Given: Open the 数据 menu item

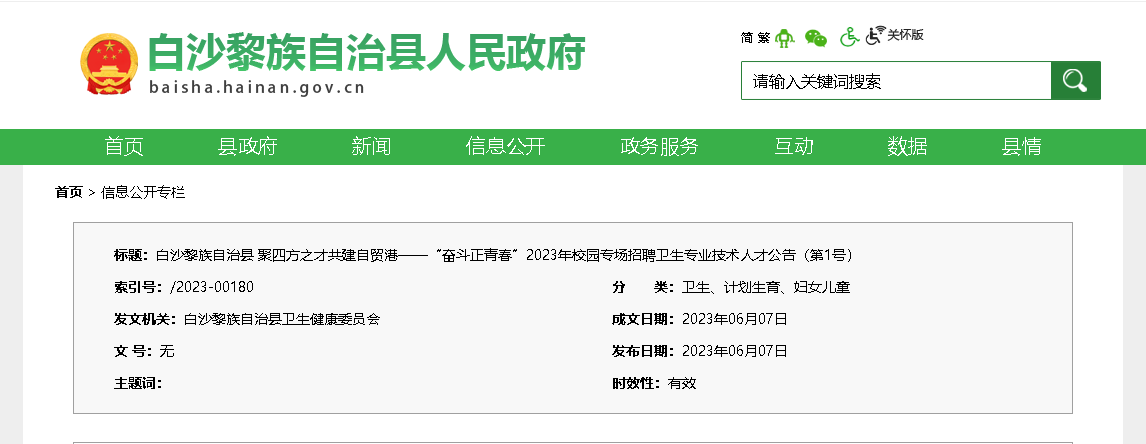Looking at the screenshot, I should pyautogui.click(x=907, y=146).
